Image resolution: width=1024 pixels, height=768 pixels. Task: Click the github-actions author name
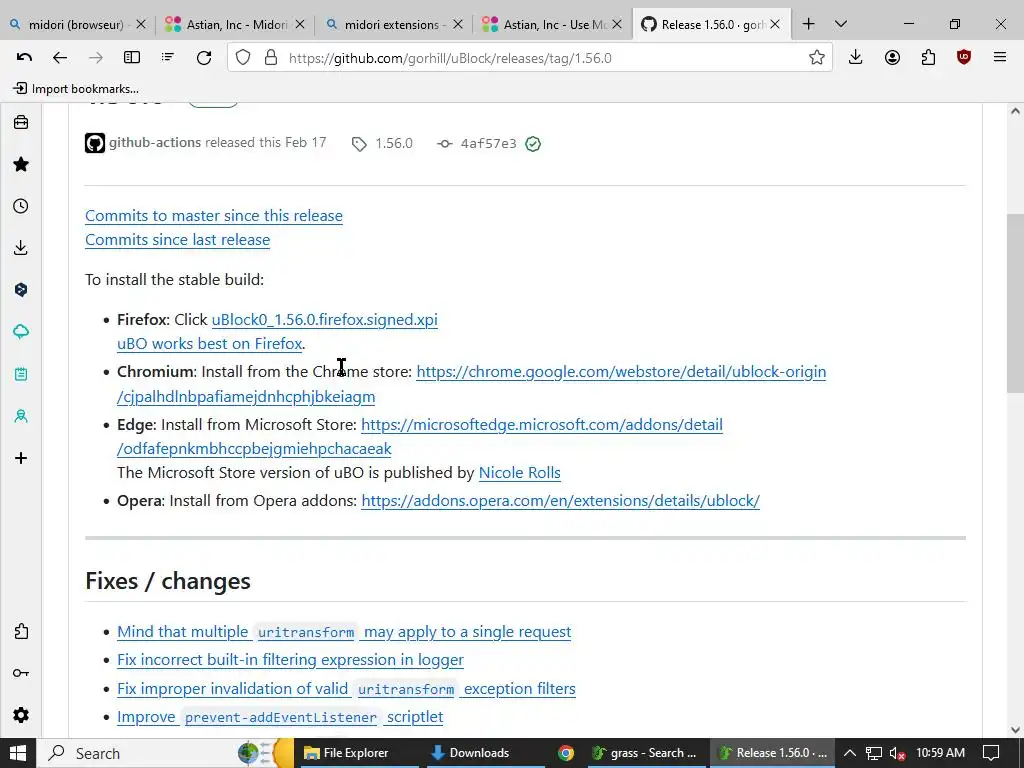point(155,142)
